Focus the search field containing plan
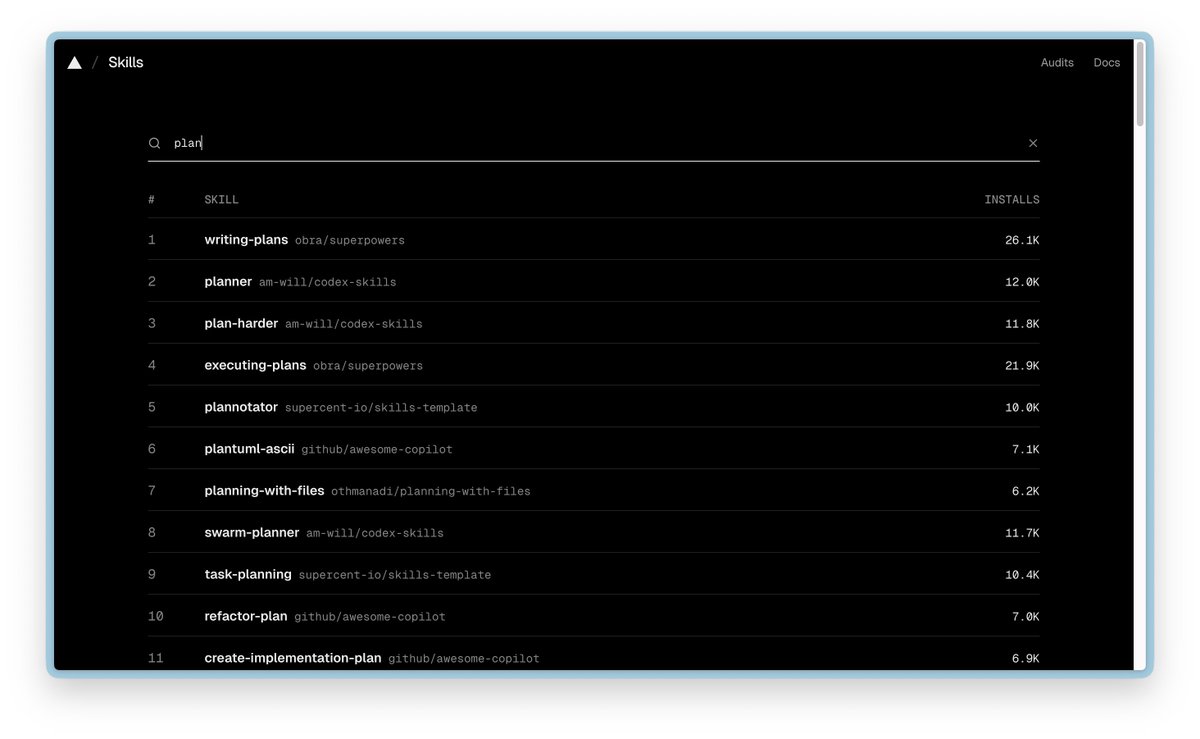1200x739 pixels. [x=596, y=143]
